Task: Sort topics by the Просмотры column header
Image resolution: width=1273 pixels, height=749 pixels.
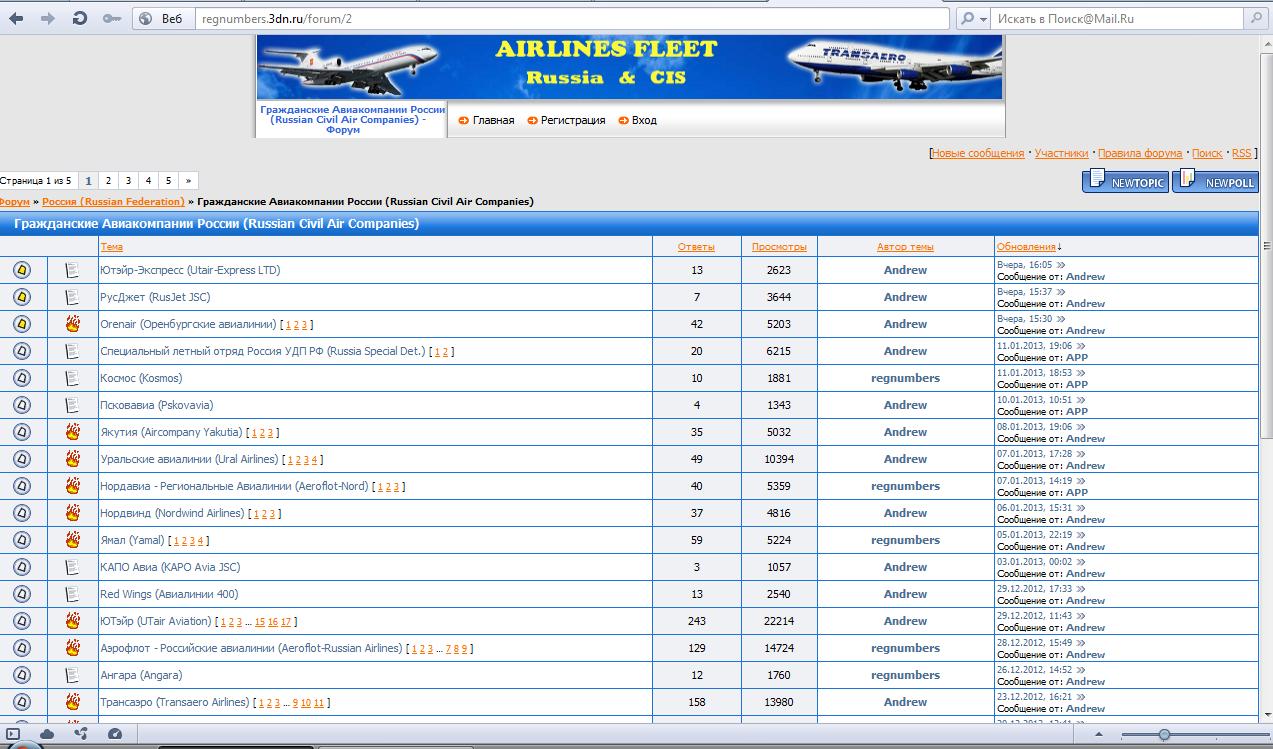Action: pos(779,247)
